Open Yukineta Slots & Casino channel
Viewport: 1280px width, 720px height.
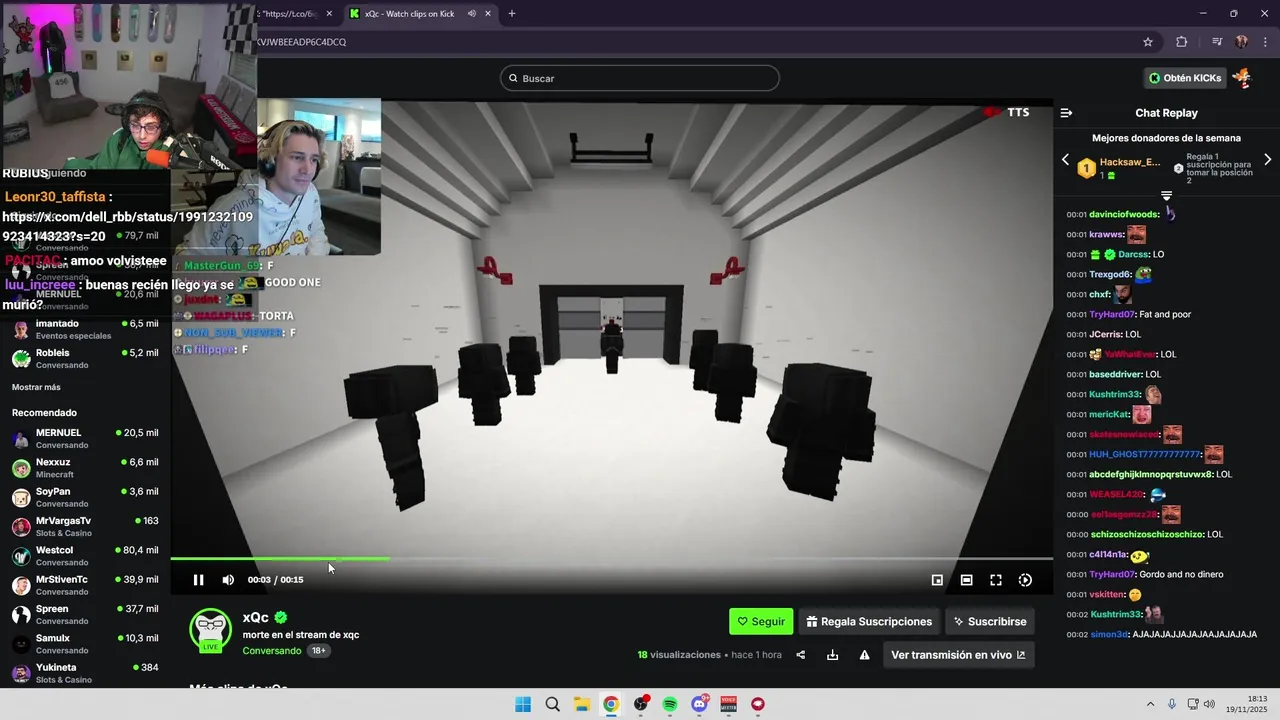click(x=85, y=673)
